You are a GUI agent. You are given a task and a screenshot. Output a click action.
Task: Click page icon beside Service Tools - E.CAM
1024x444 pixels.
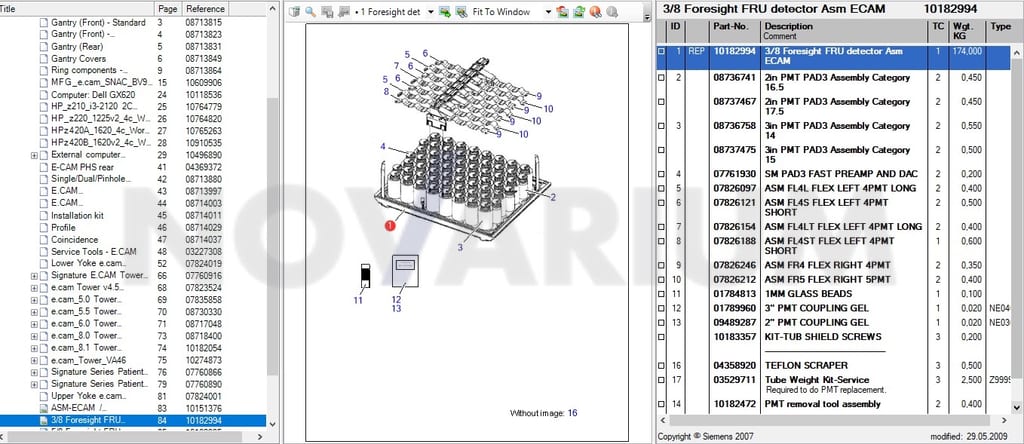(x=44, y=251)
